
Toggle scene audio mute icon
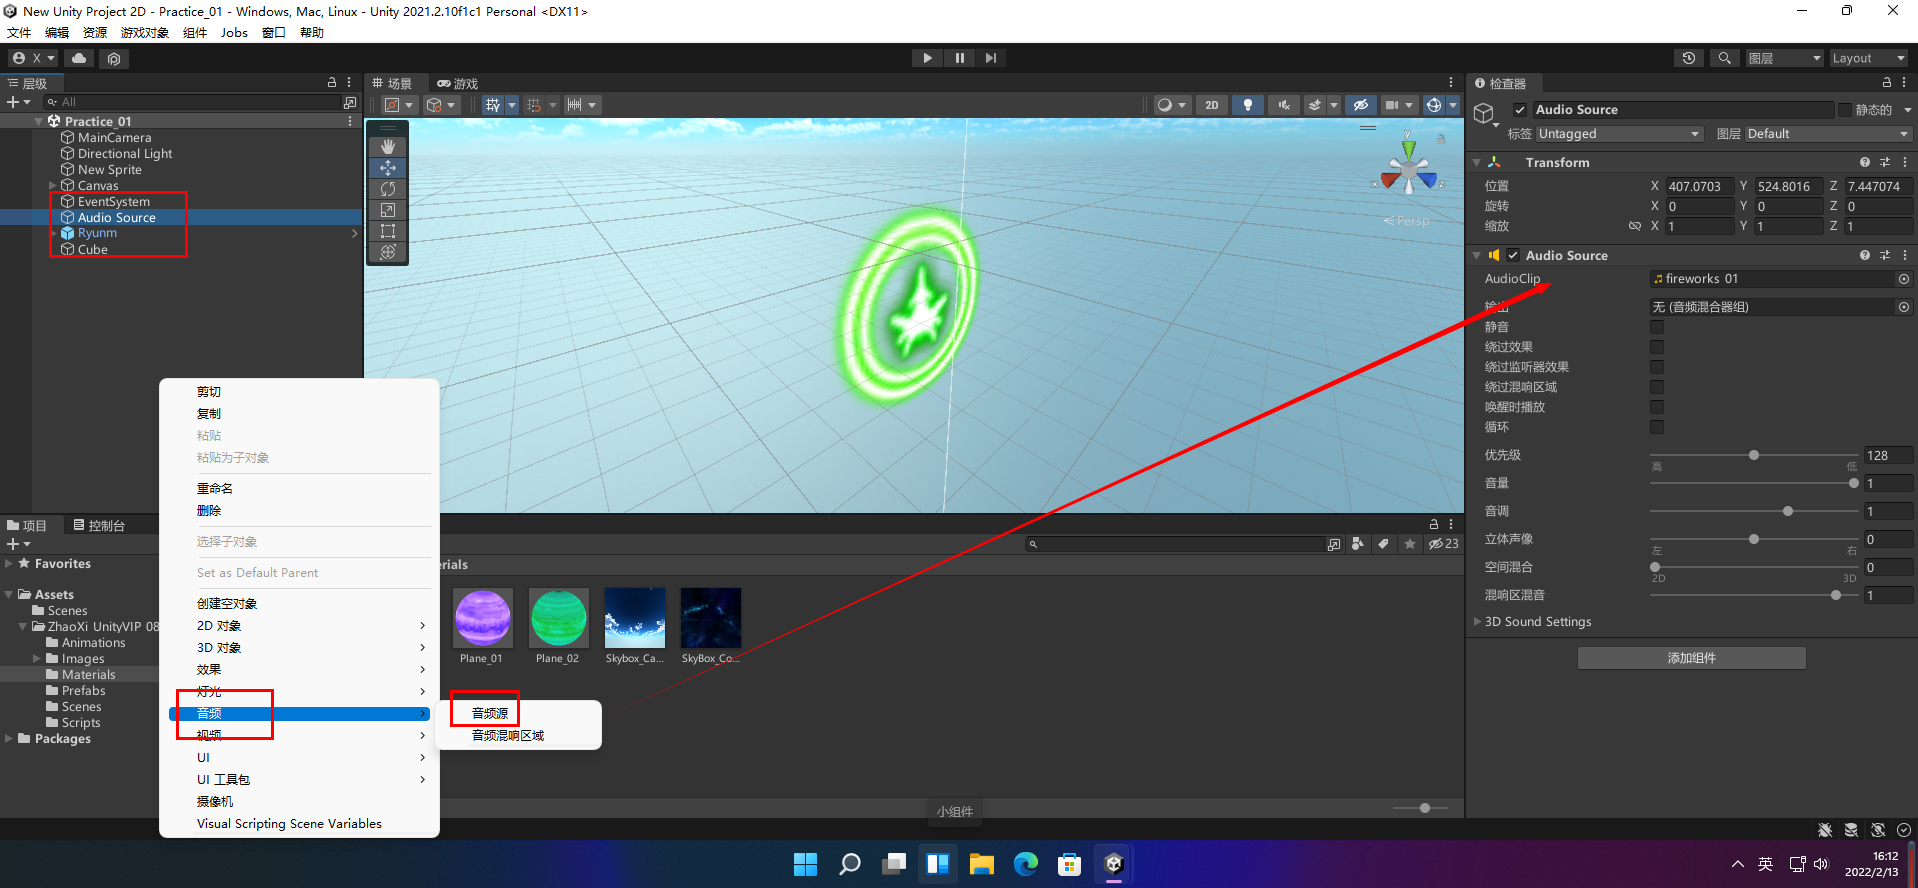coord(1284,105)
